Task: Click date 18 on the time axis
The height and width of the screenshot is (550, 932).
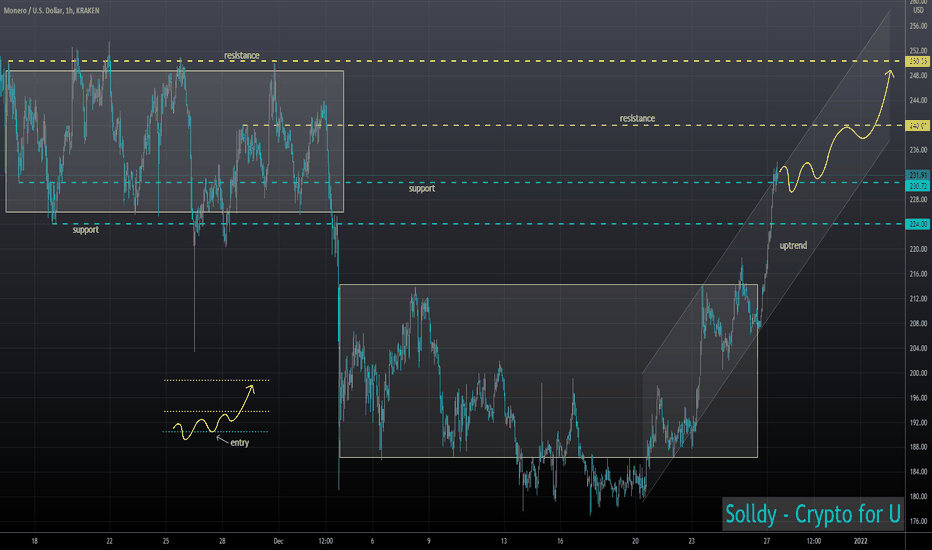Action: coord(34,541)
